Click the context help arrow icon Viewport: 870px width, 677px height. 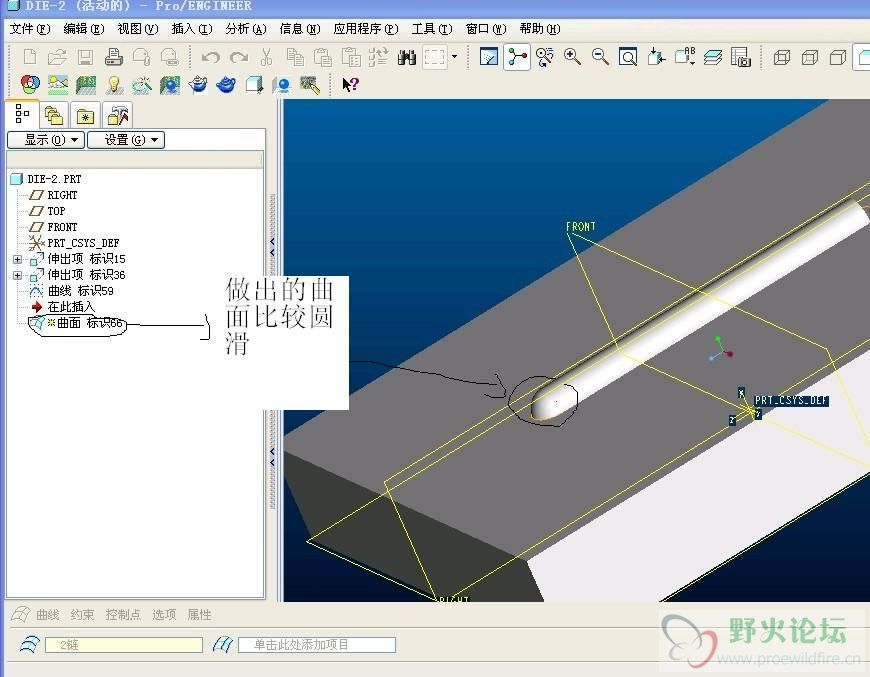pyautogui.click(x=351, y=84)
